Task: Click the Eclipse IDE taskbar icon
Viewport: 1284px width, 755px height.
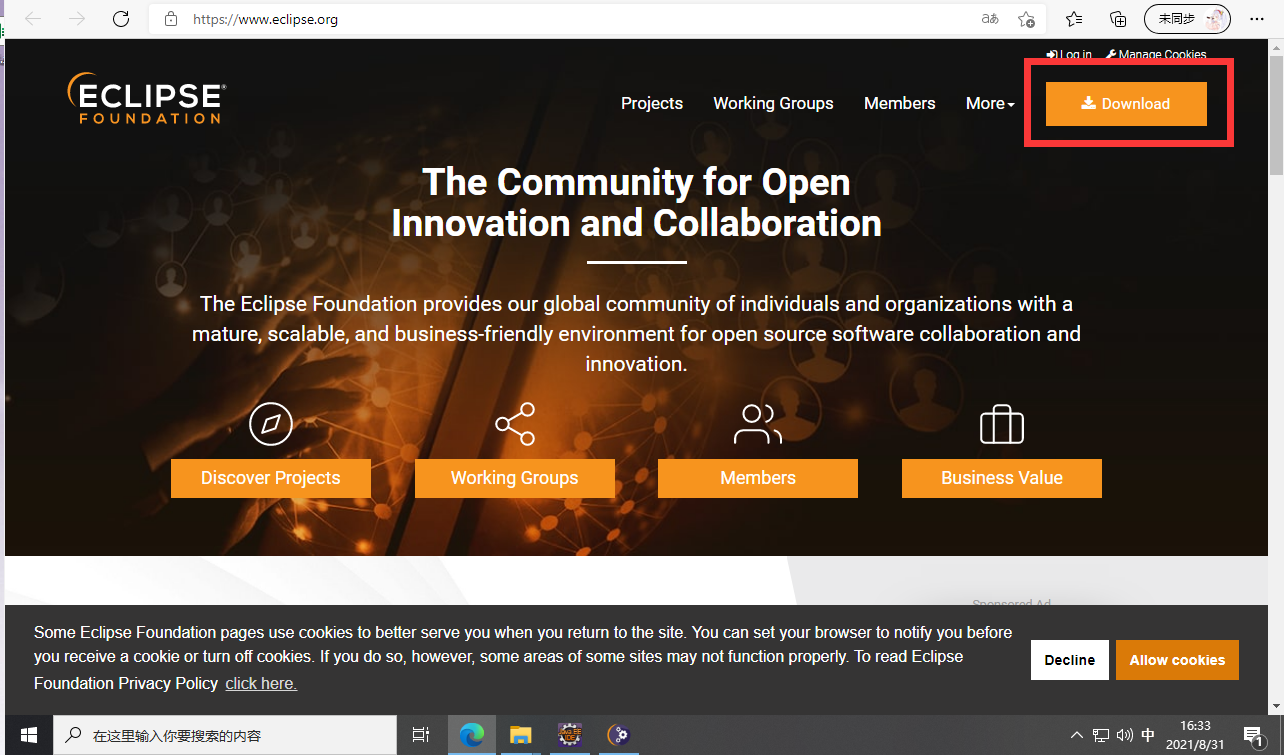Action: point(570,735)
